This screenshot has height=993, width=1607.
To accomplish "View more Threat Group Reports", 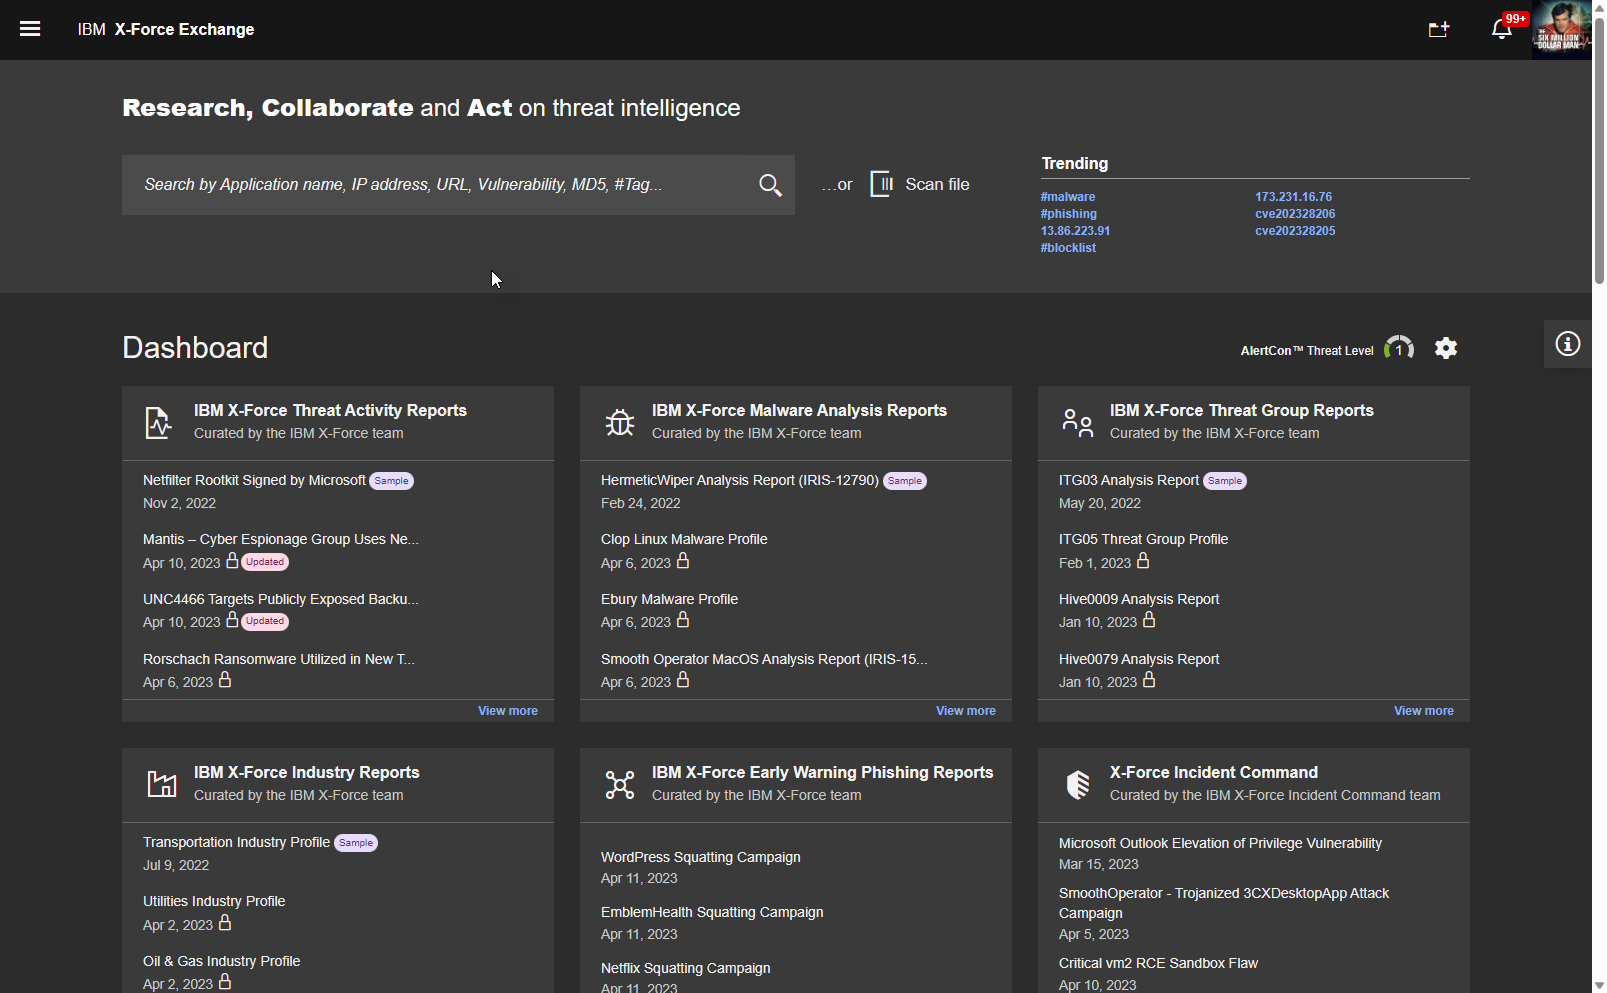I will coord(1423,711).
